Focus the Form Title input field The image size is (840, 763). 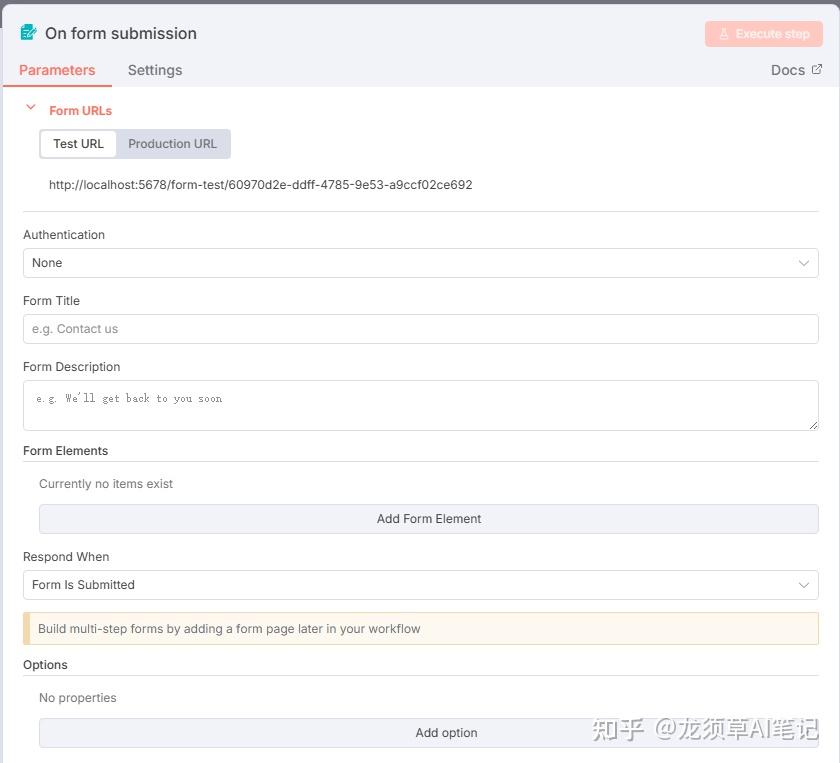point(420,329)
